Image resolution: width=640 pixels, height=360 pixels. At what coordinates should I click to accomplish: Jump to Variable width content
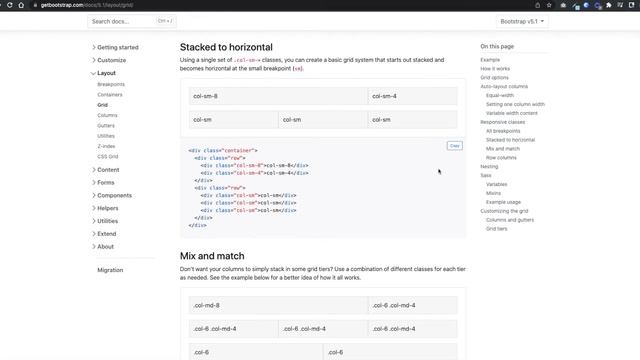click(511, 113)
